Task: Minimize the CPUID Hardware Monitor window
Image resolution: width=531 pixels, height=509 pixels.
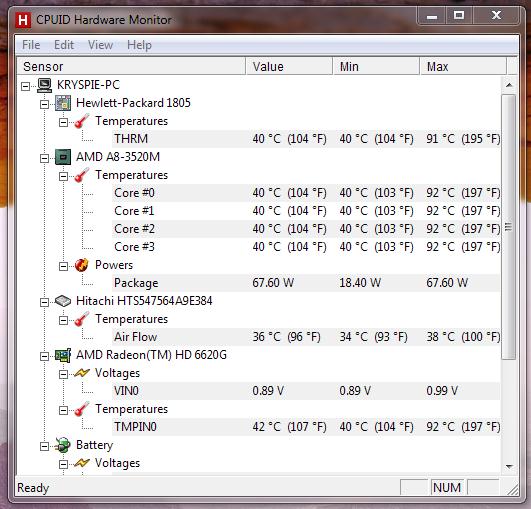Action: [432, 16]
